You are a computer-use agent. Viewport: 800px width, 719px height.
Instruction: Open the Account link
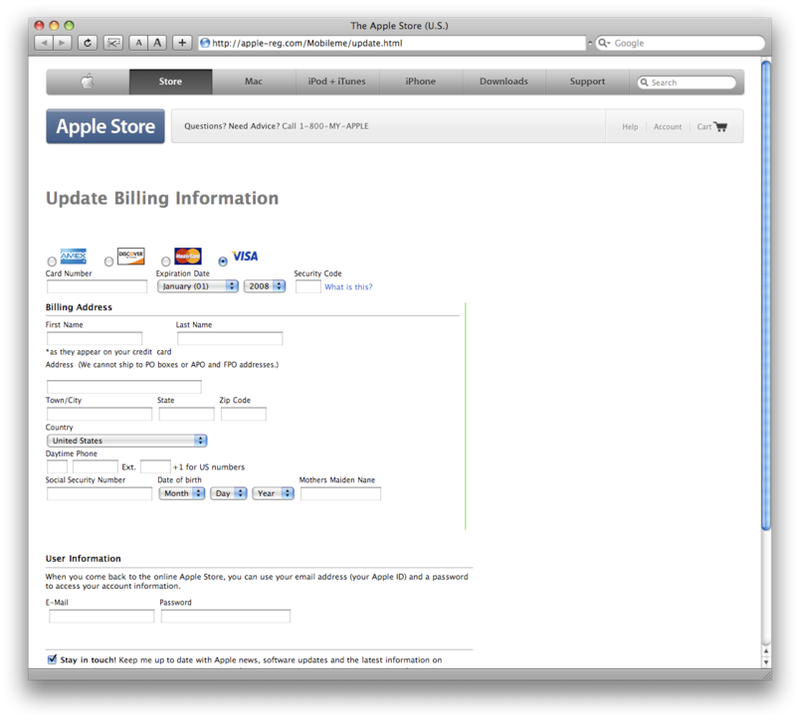tap(667, 127)
